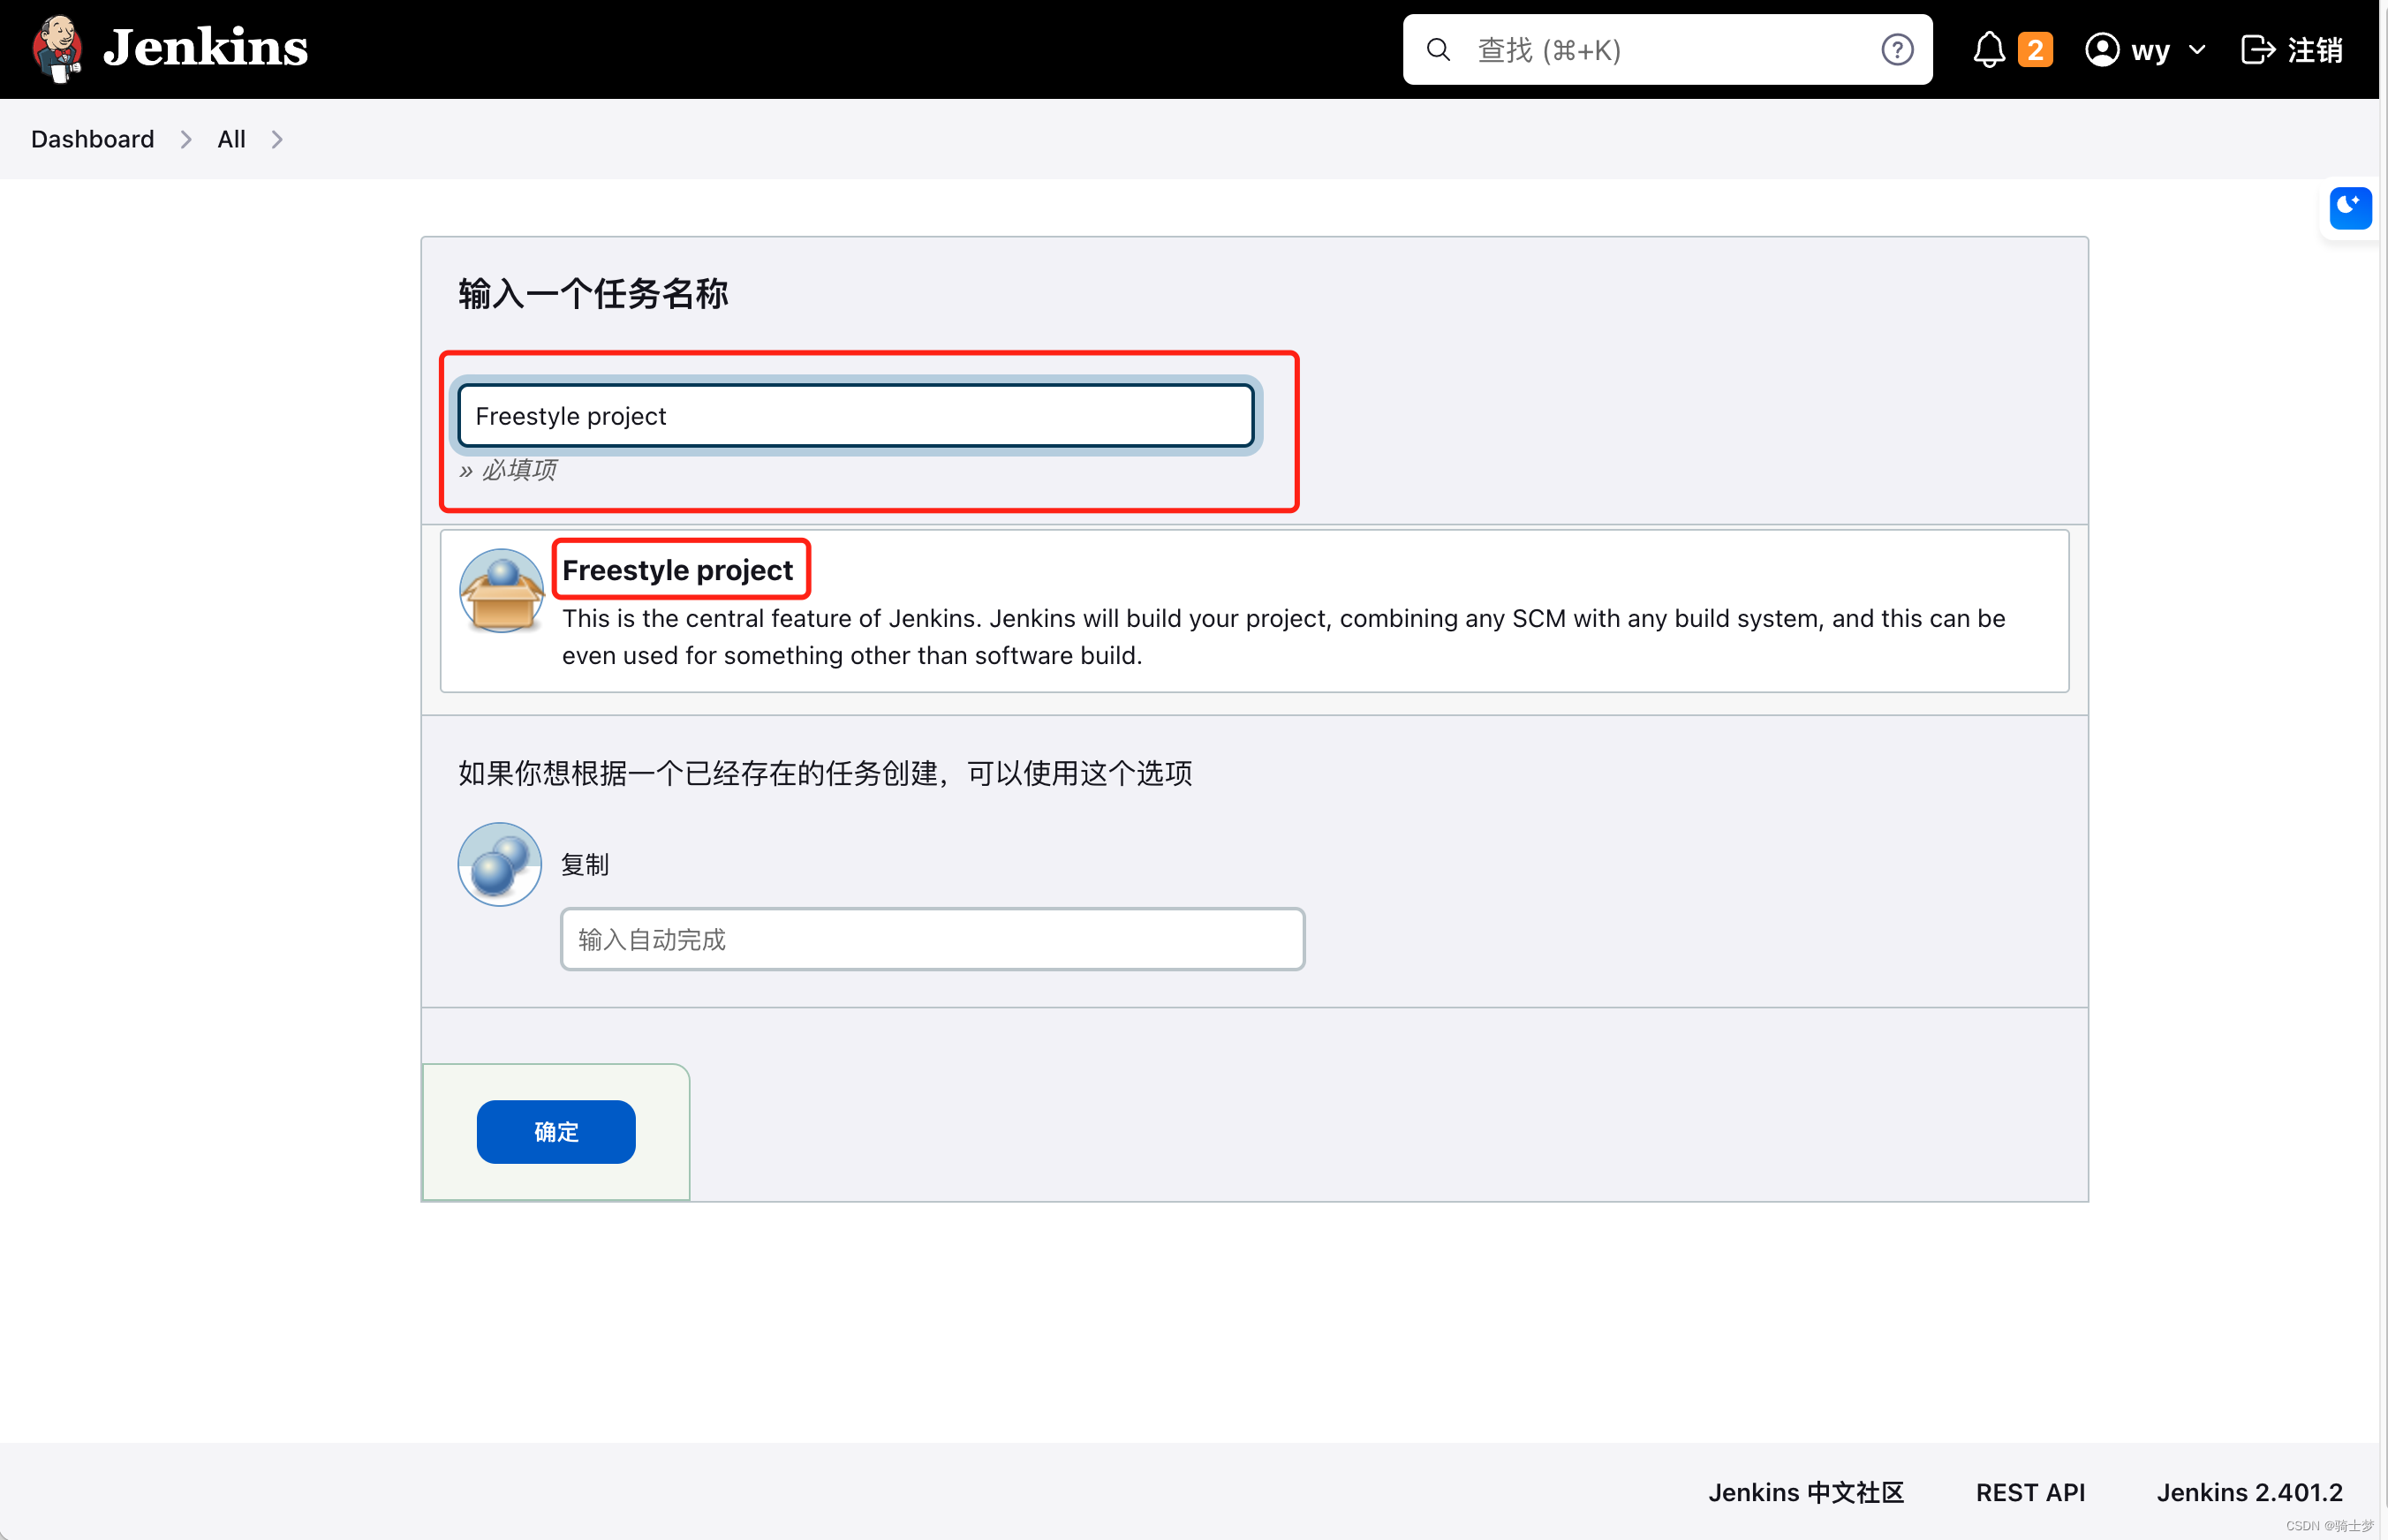
Task: Click the Freestyle project description text
Action: click(x=1283, y=637)
